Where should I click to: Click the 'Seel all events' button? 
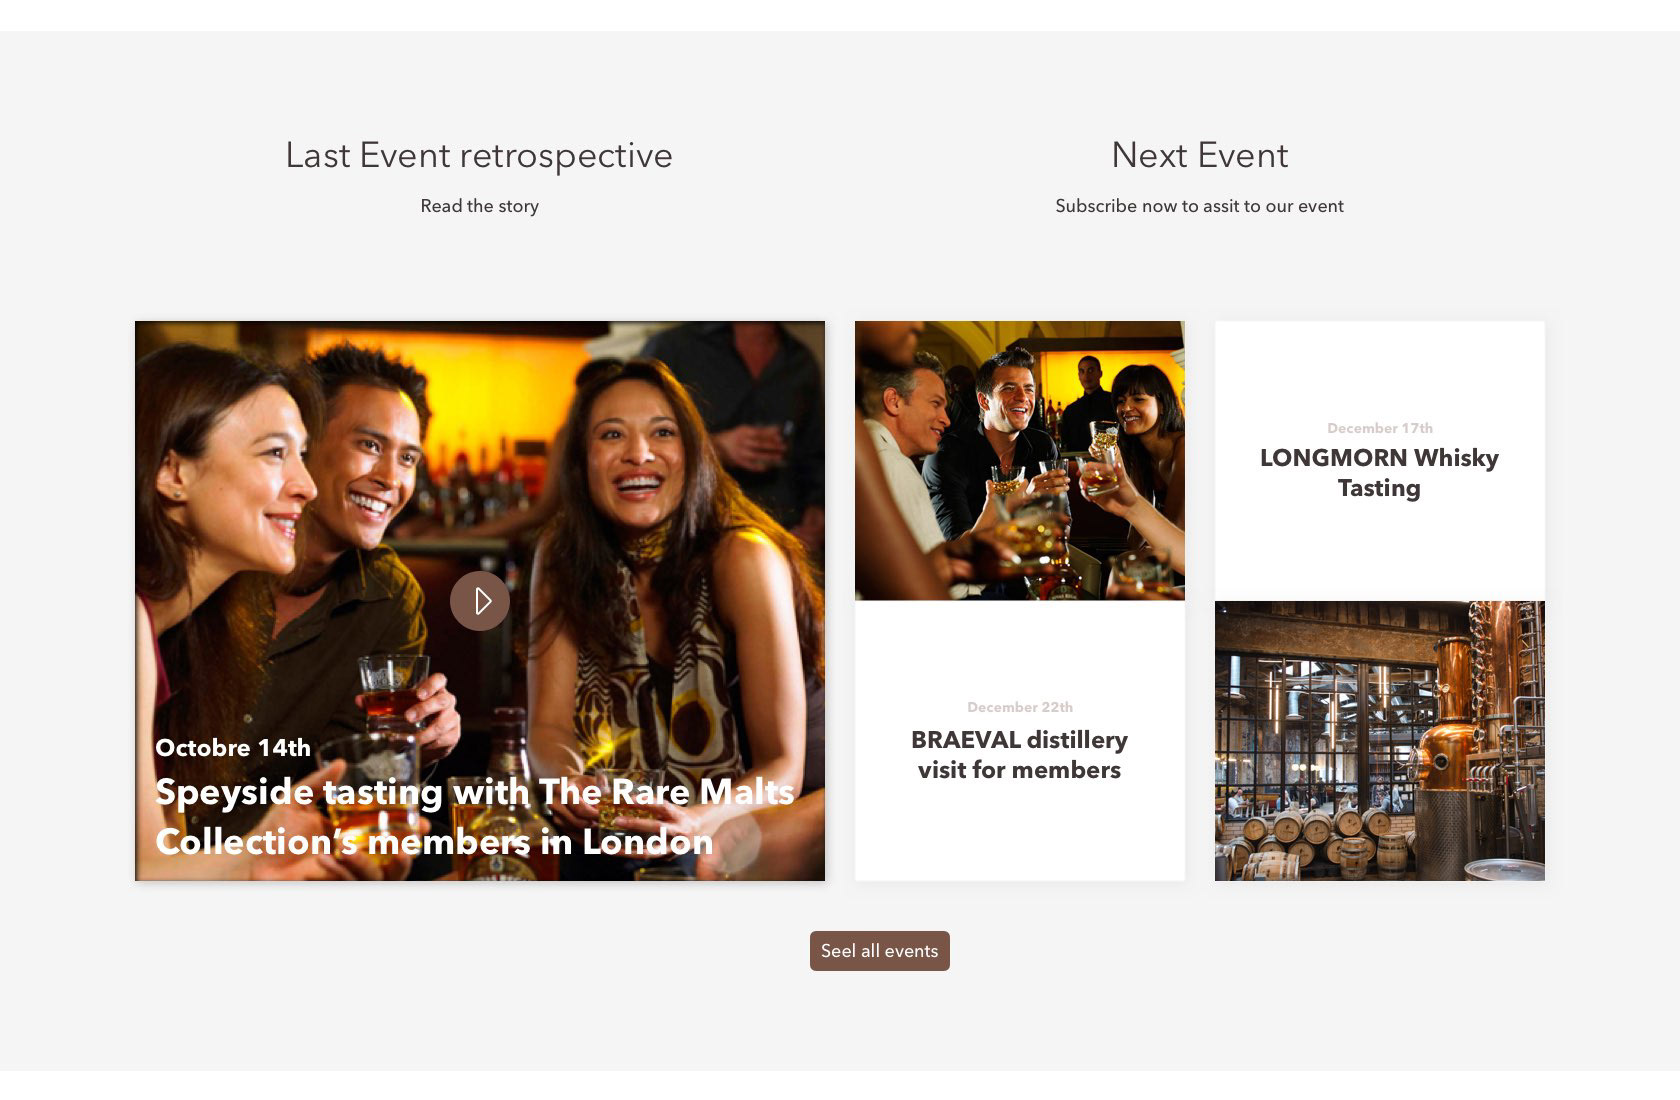(880, 951)
